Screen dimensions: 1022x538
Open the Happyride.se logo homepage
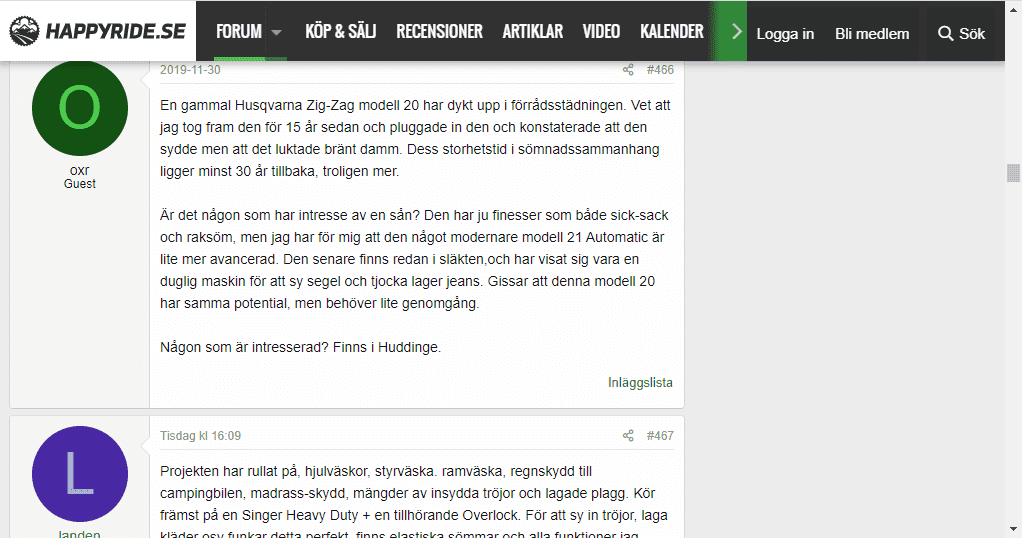point(98,31)
